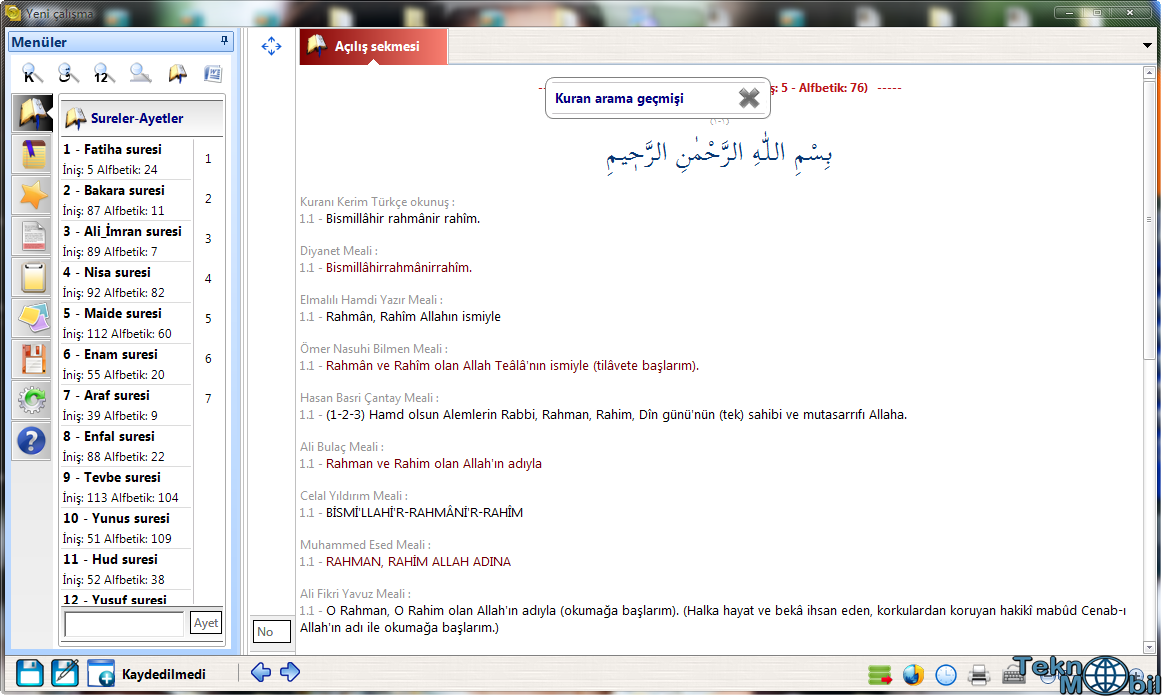
Task: Open the K letter search magnifier tool
Action: (x=32, y=73)
